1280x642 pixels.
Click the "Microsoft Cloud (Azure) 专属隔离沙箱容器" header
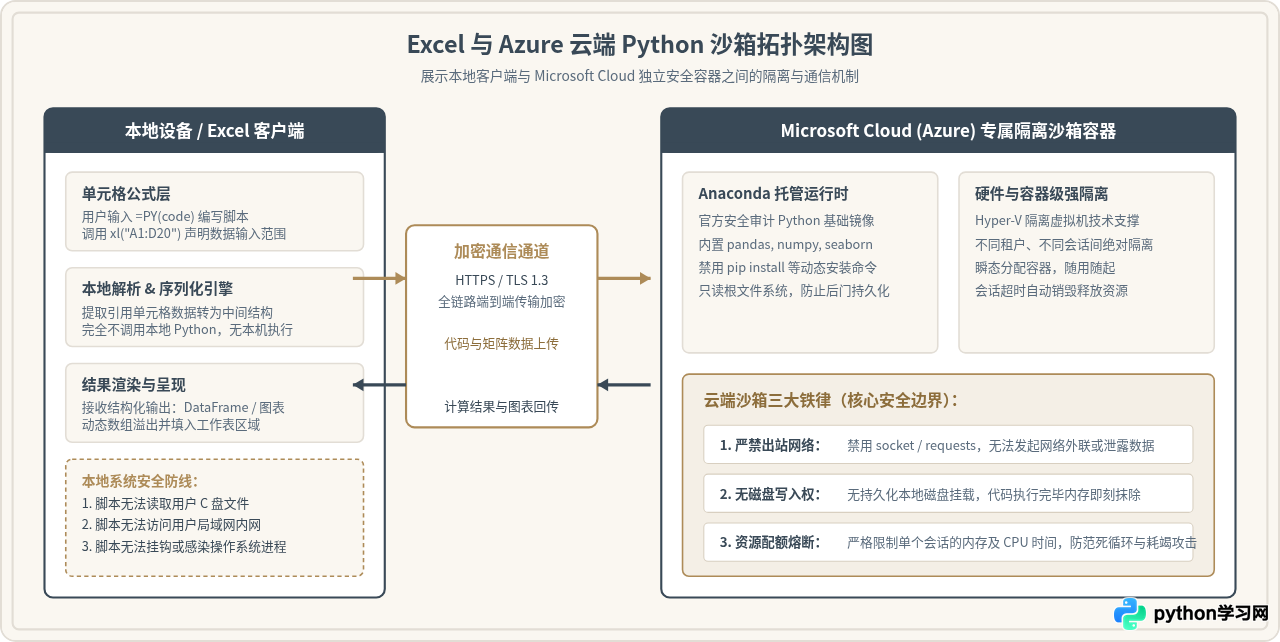tap(948, 131)
